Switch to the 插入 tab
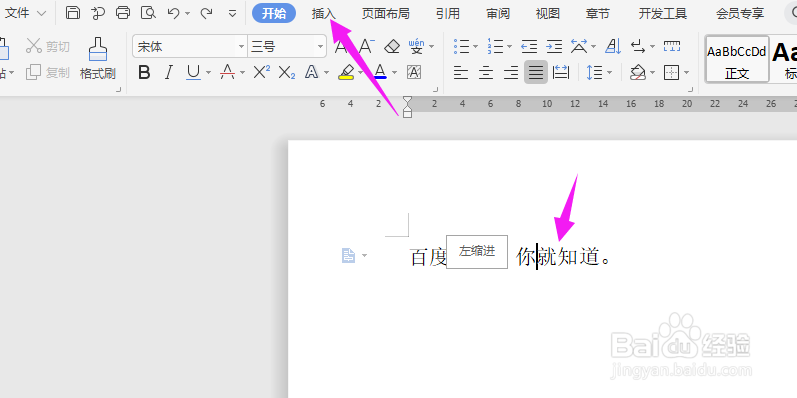The width and height of the screenshot is (797, 398). [324, 14]
